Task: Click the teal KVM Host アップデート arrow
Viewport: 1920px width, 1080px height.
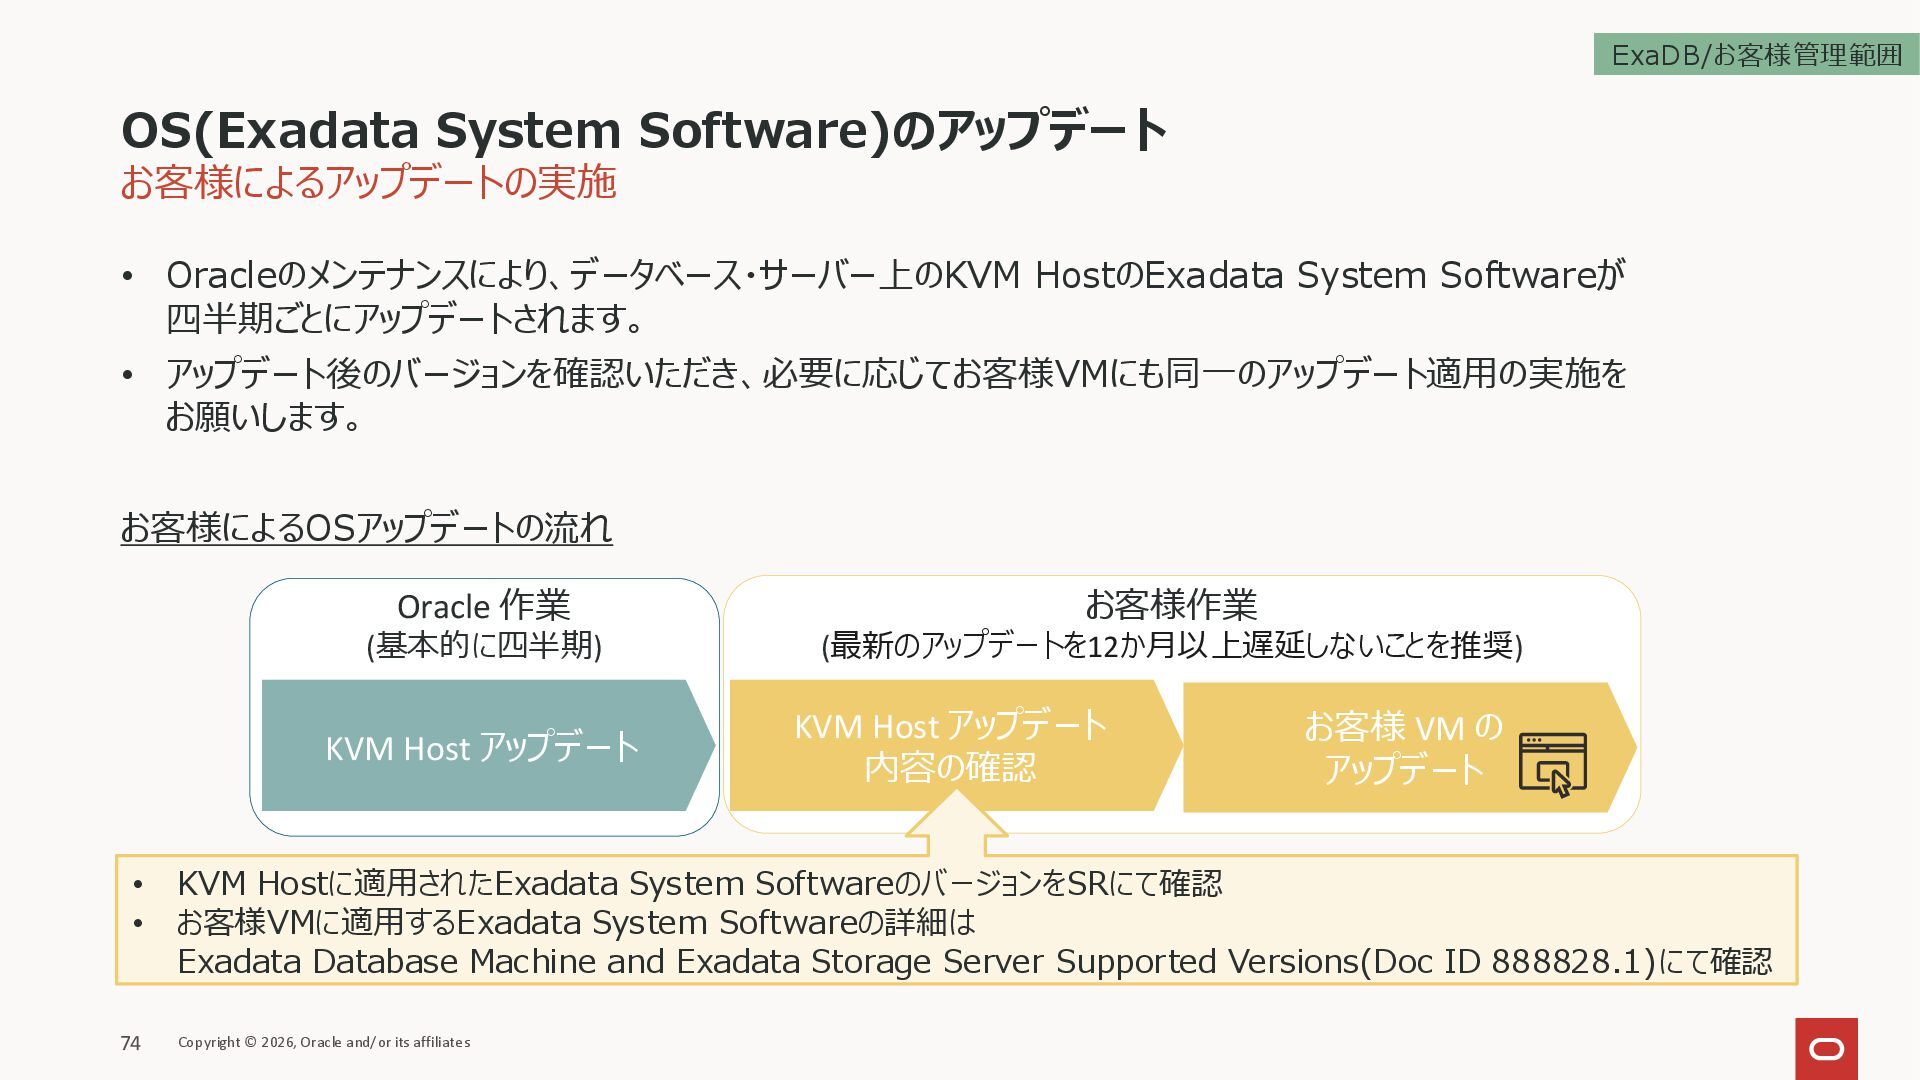Action: tap(482, 747)
